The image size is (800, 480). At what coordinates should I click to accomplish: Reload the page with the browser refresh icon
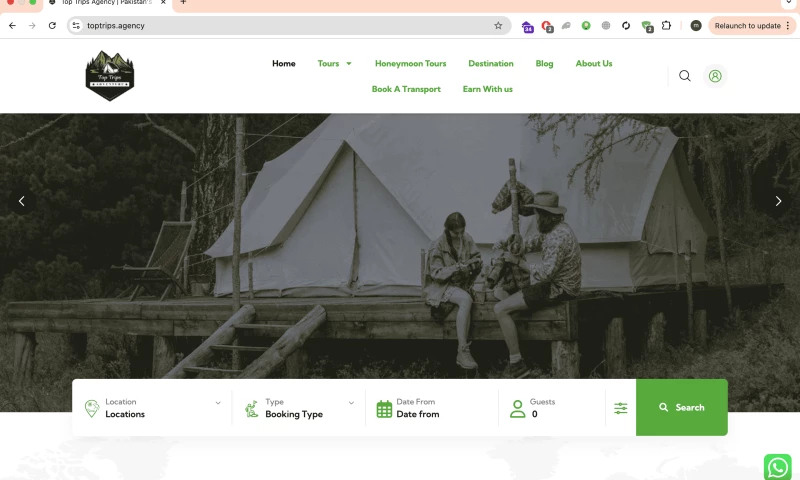pyautogui.click(x=52, y=26)
